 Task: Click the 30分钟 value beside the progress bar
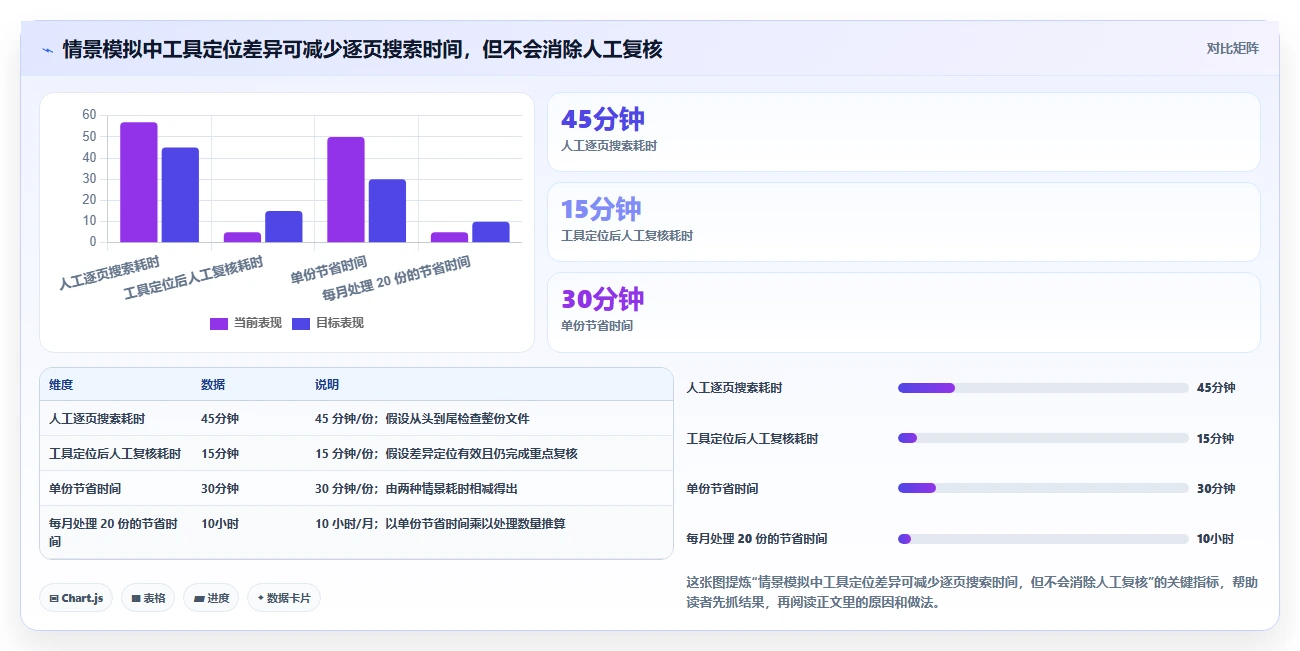[1216, 488]
